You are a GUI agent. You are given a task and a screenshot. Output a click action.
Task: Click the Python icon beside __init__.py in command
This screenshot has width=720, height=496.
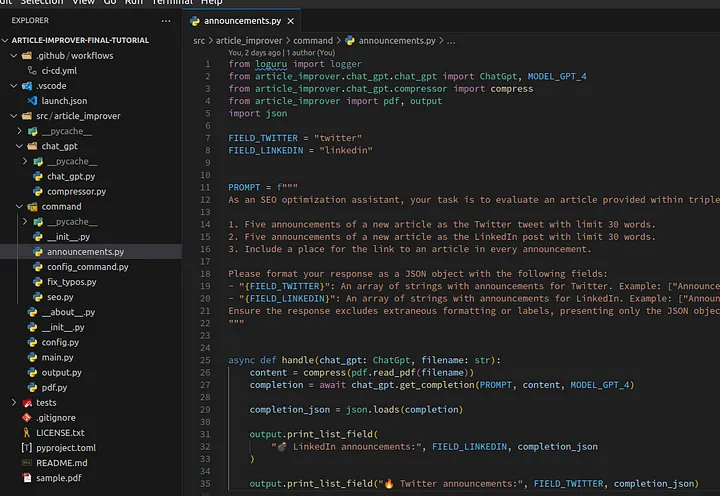(38, 237)
